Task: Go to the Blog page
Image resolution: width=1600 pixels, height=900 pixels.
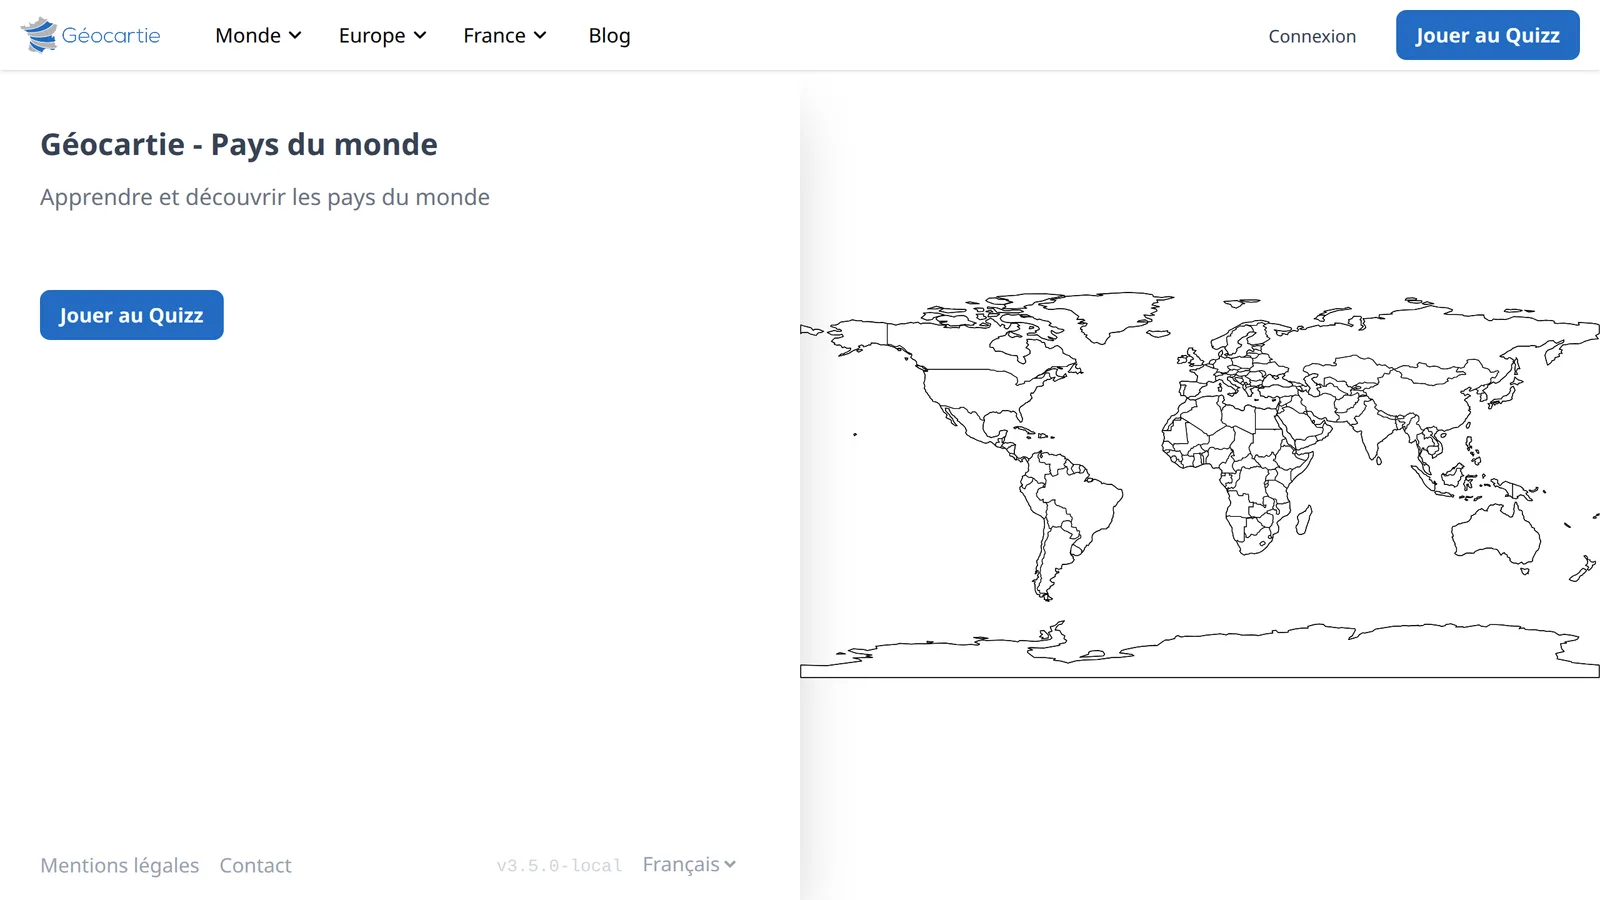Action: 609,36
